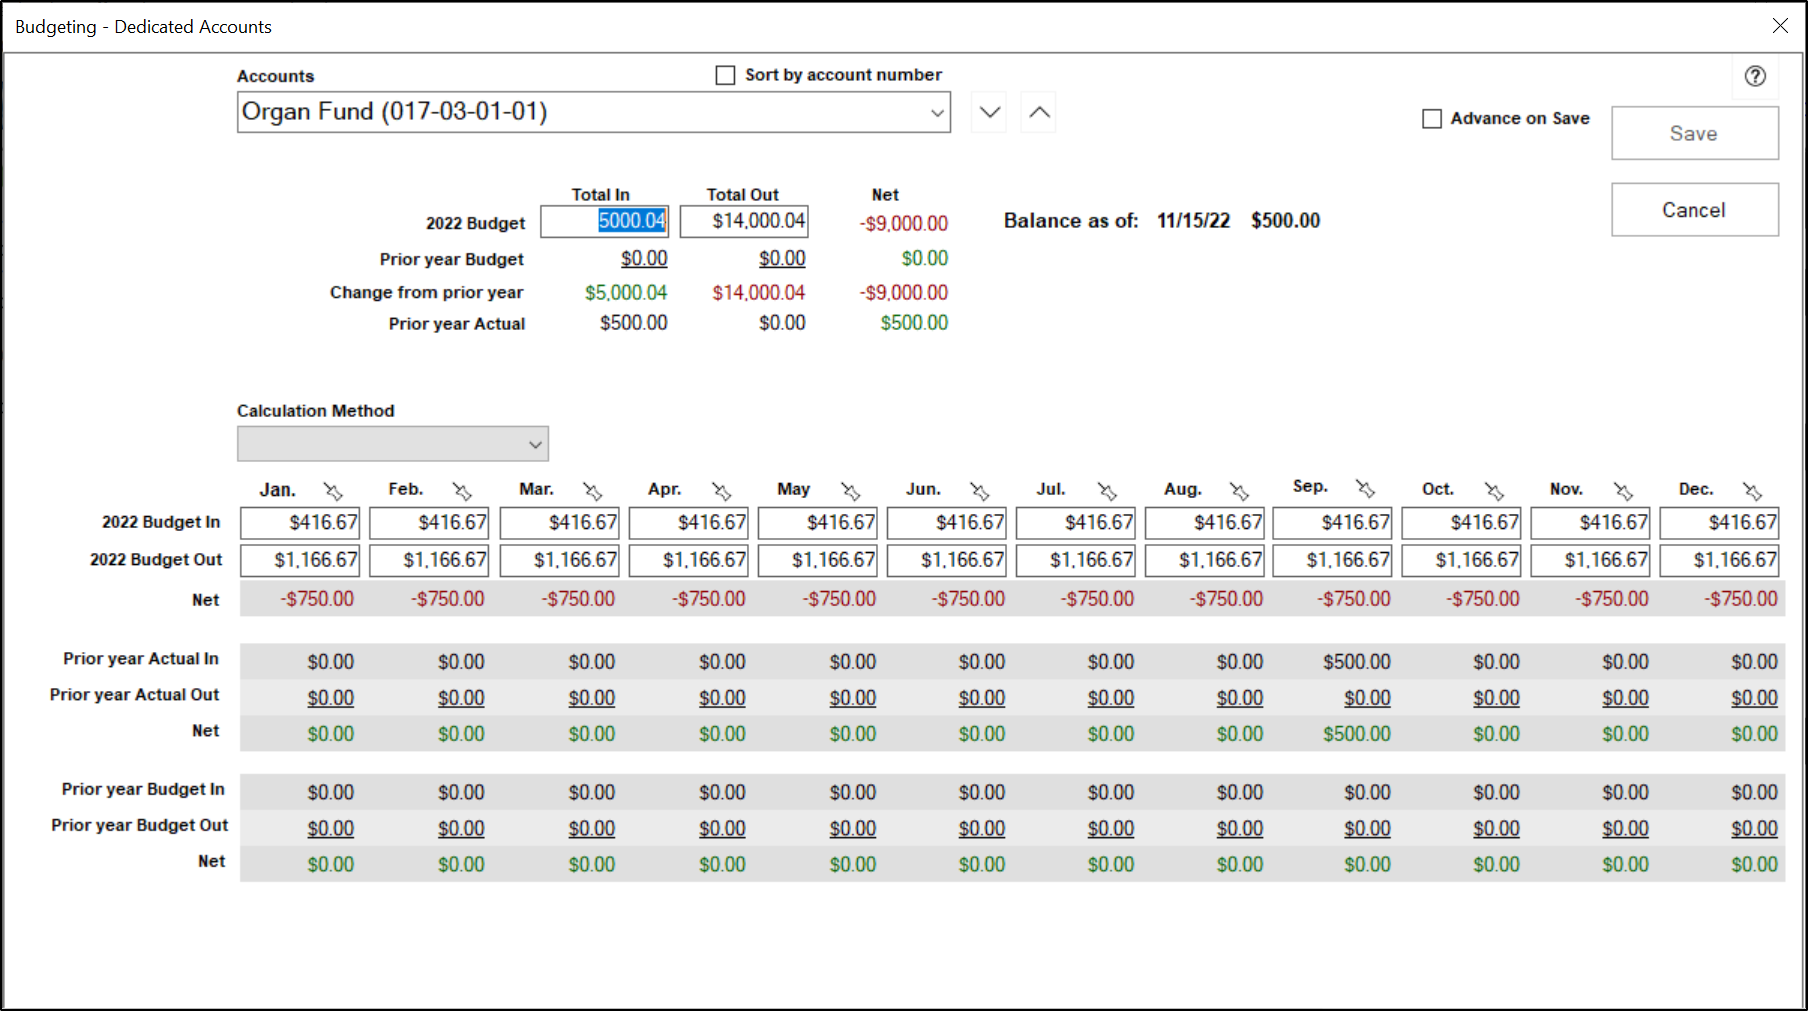Screen dimensions: 1808x1011
Task: Click the pin icon next to Mar.
Action: tap(593, 491)
